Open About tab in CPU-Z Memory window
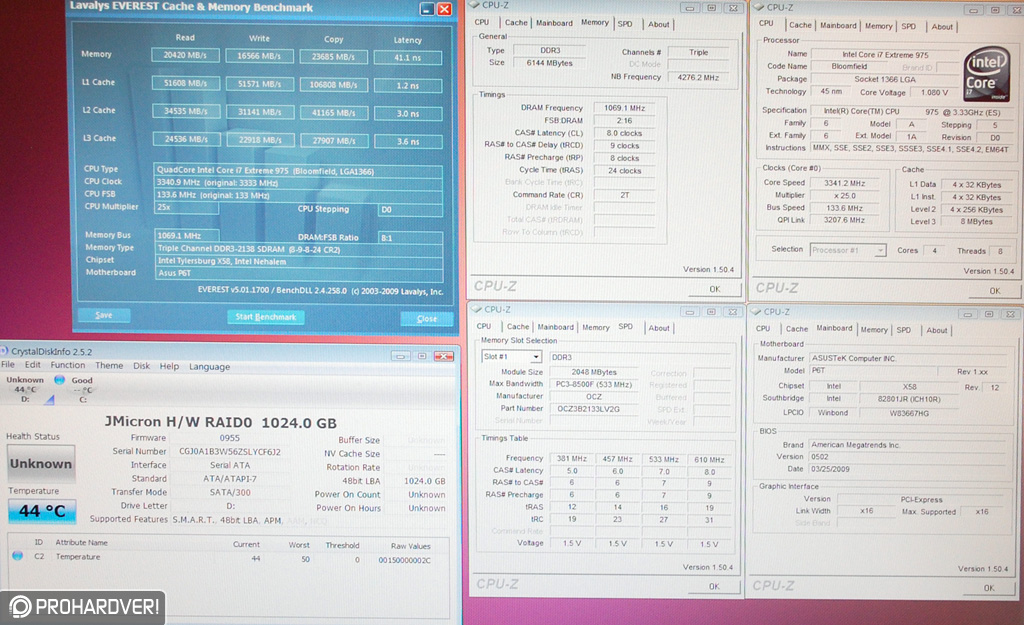 pyautogui.click(x=658, y=24)
